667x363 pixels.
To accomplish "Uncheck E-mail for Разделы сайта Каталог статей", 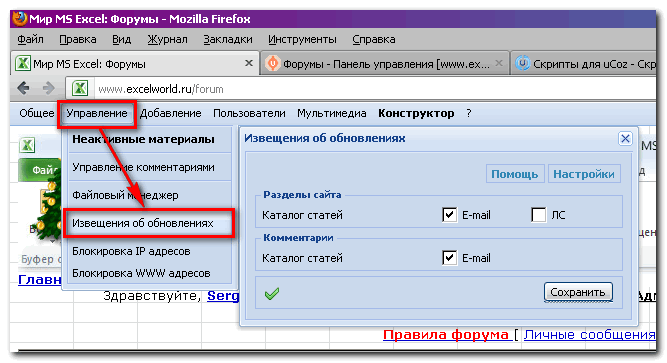I will pos(449,214).
